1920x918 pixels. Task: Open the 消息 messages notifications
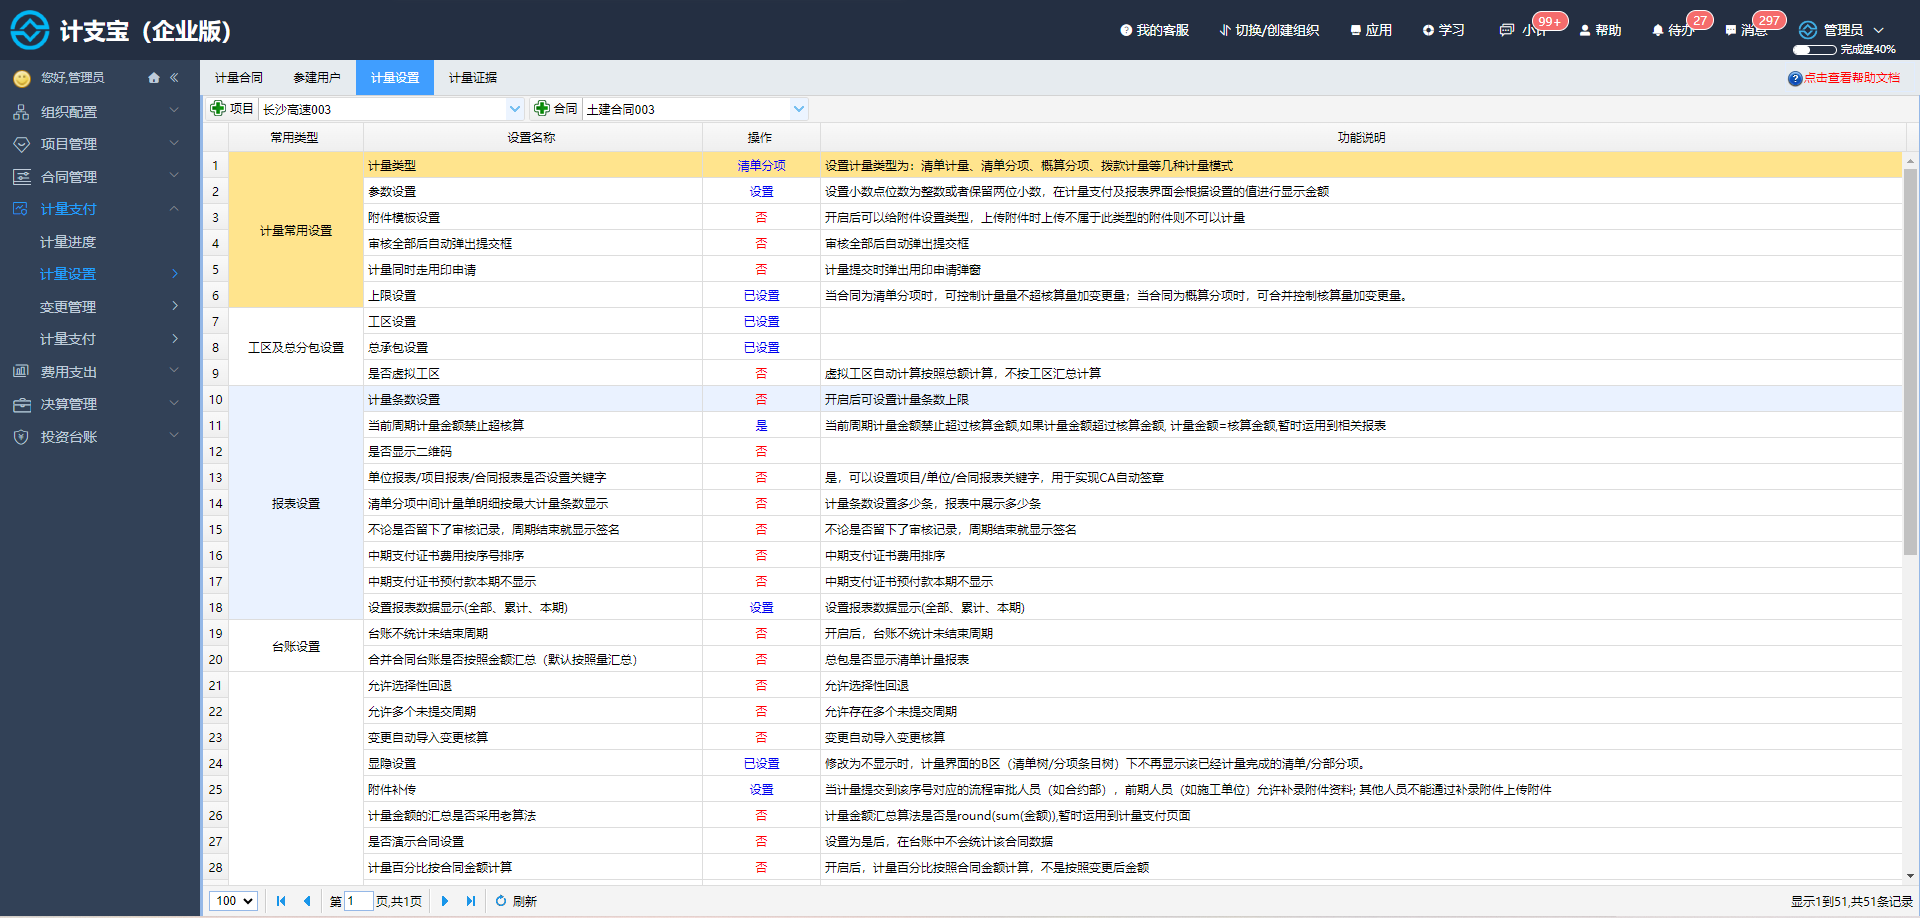coord(1746,30)
